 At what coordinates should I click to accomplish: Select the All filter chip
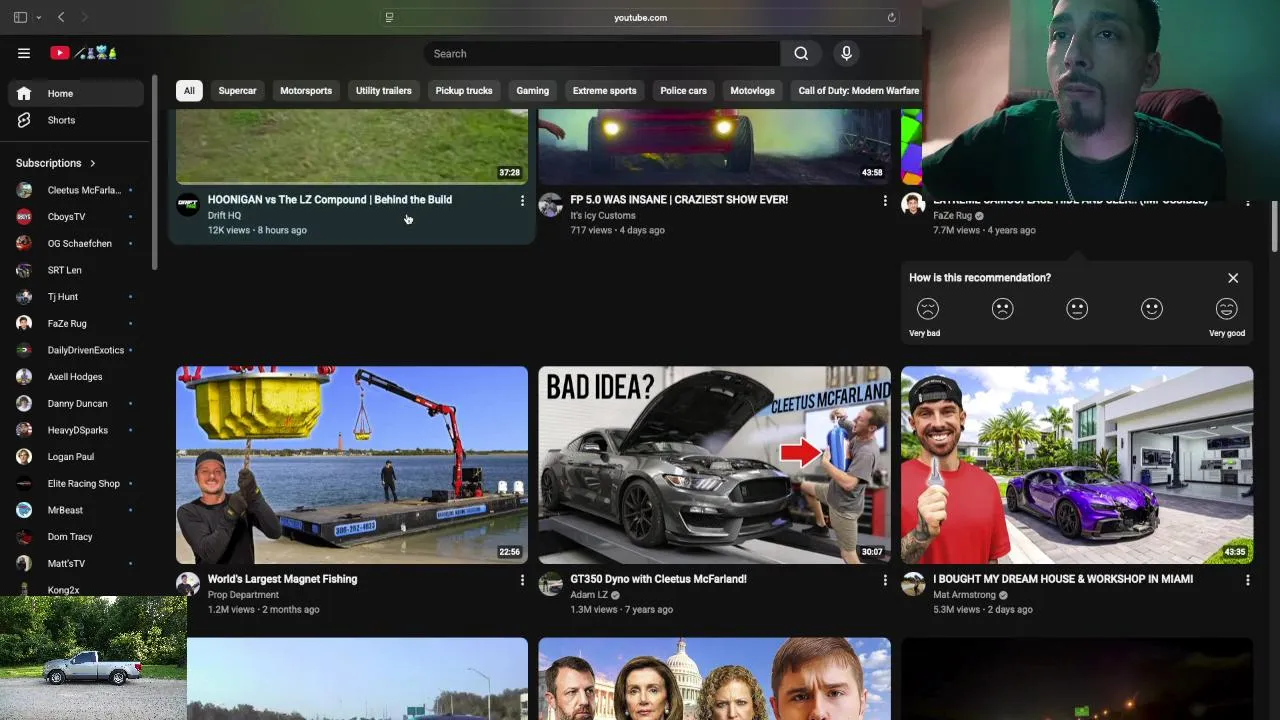(189, 91)
